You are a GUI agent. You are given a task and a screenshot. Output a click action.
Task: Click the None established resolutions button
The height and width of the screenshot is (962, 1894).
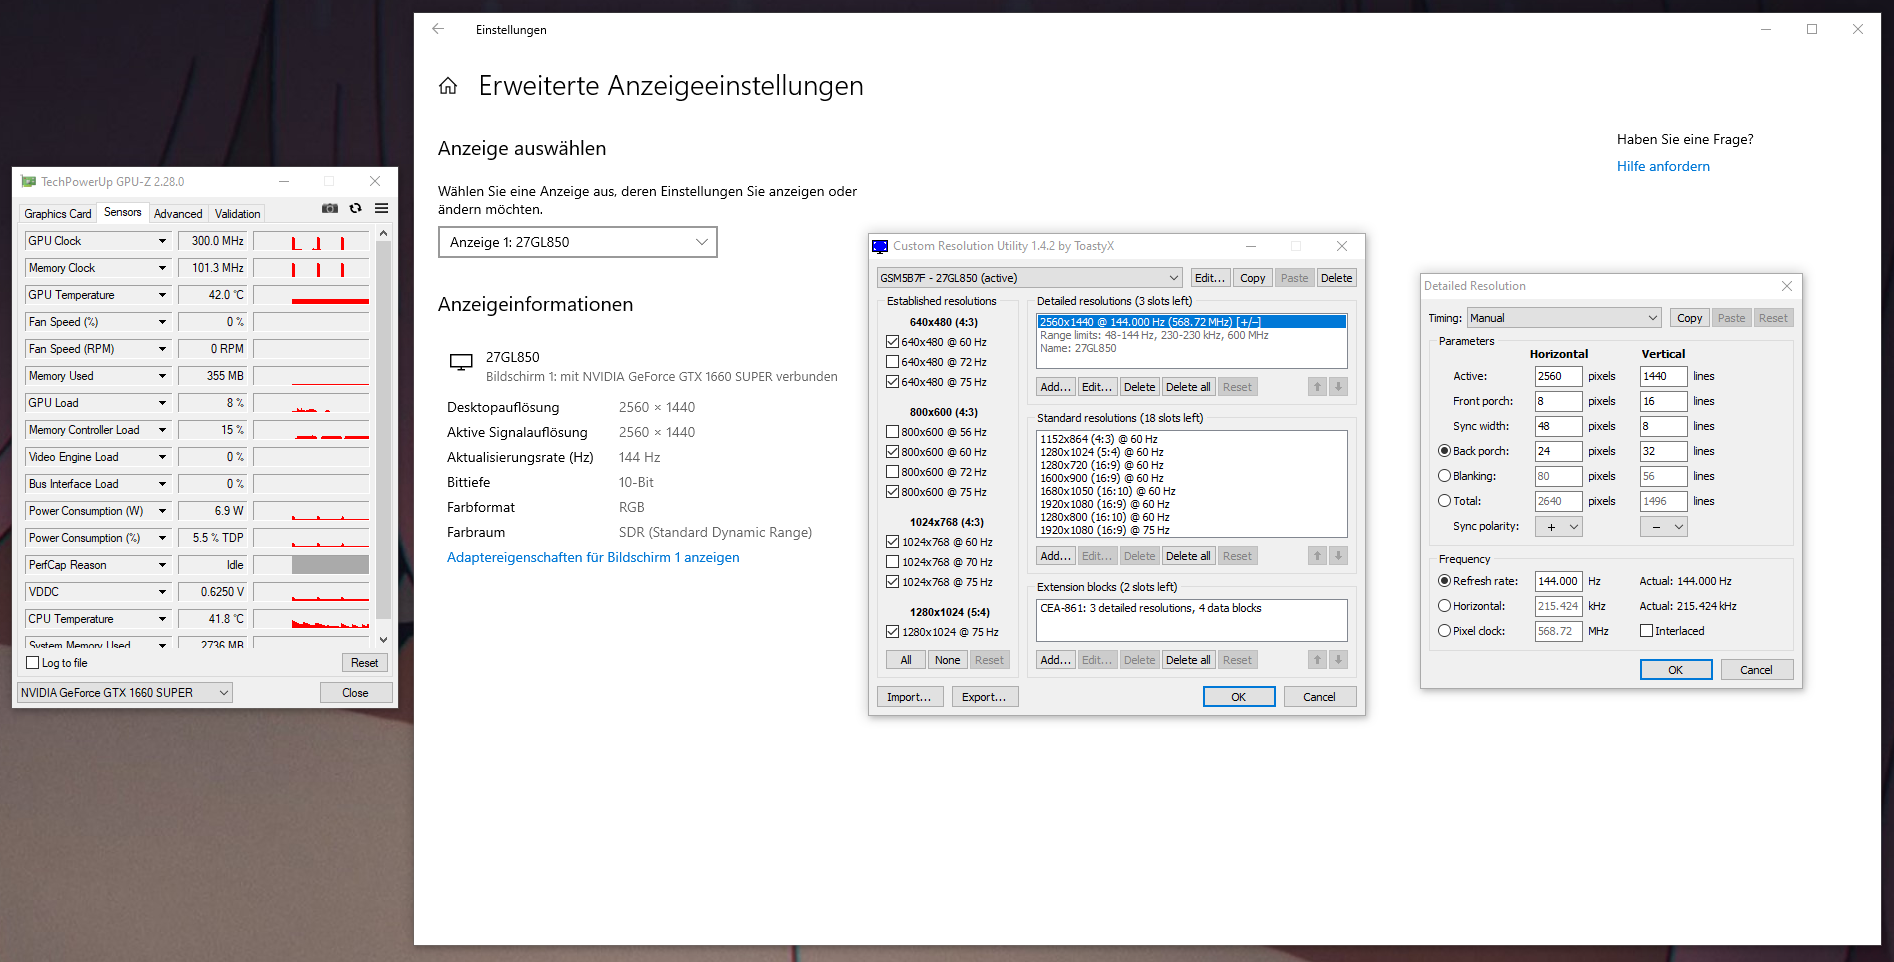[x=947, y=660]
